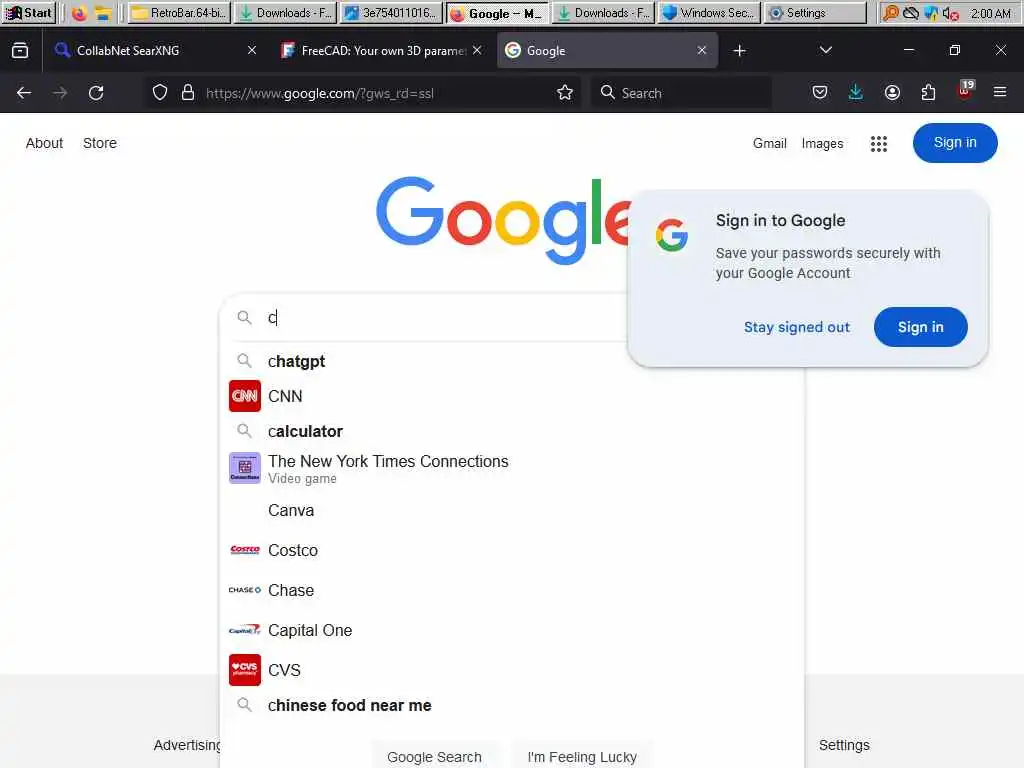Switch to the FreeCAD tab
The width and height of the screenshot is (1024, 768).
click(x=381, y=50)
